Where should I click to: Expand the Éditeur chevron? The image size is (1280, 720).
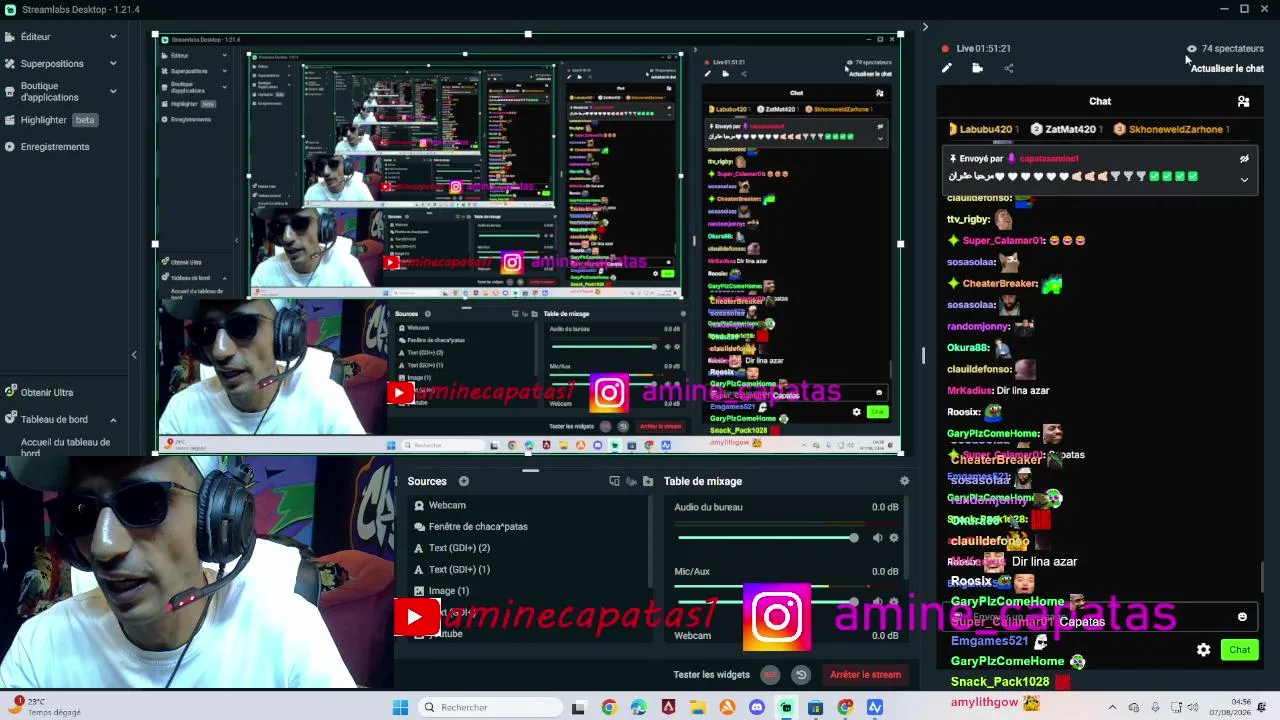[113, 37]
